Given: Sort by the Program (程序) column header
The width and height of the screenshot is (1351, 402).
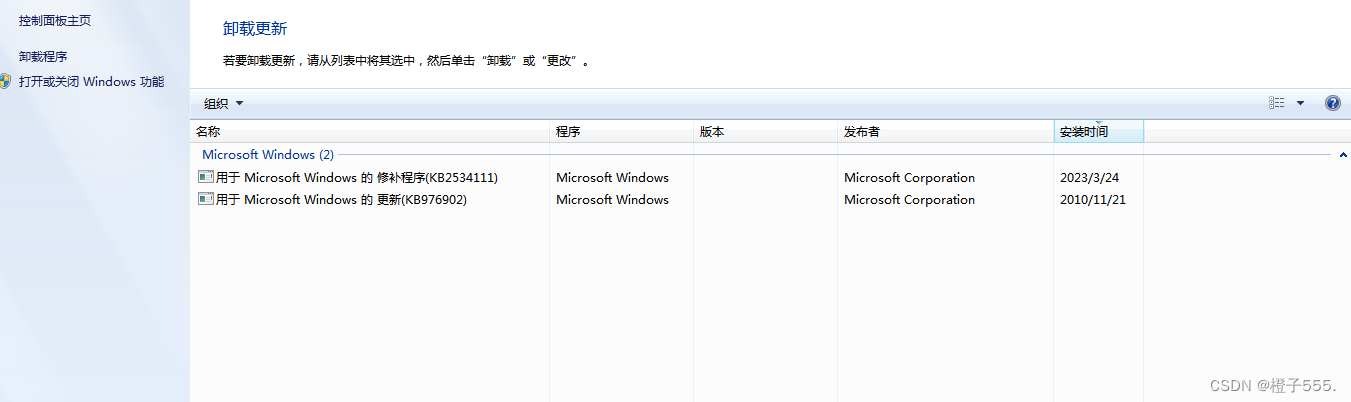Looking at the screenshot, I should pyautogui.click(x=622, y=132).
